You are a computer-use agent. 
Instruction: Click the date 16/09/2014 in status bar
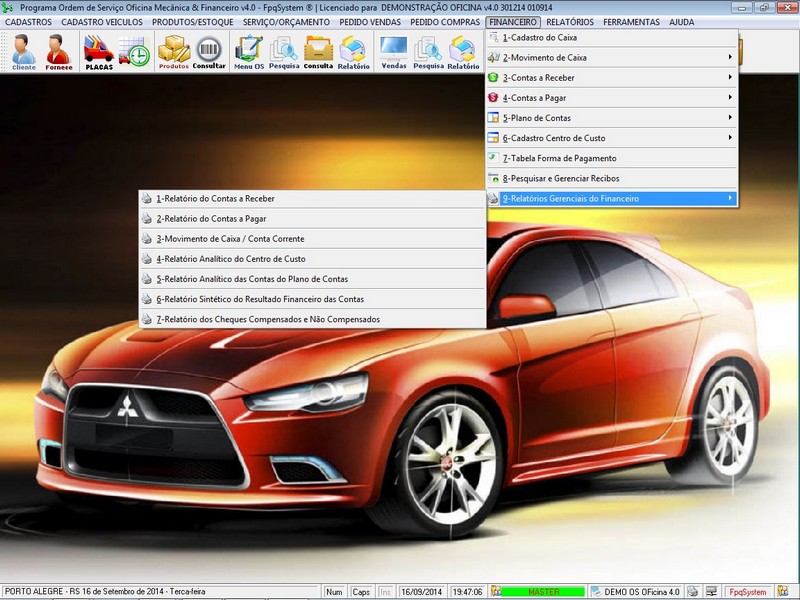tap(421, 592)
